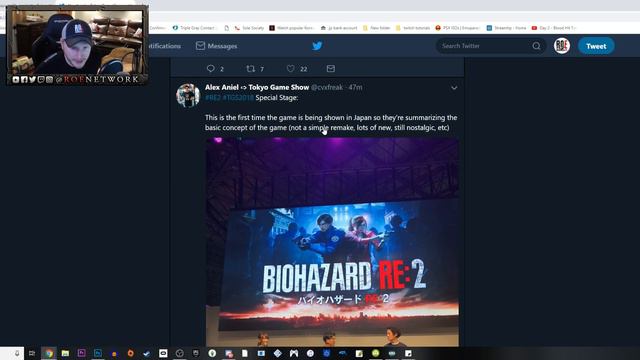Open Alex Aniel => Tokyo Game Show name link
This screenshot has width=640, height=360.
click(x=257, y=87)
